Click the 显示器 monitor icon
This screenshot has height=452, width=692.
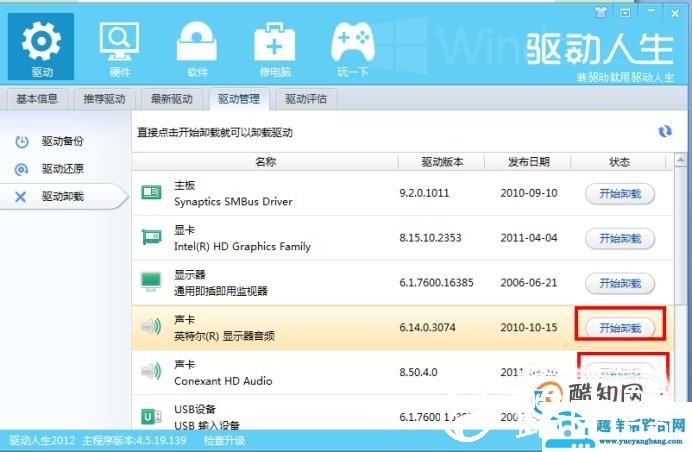click(151, 282)
